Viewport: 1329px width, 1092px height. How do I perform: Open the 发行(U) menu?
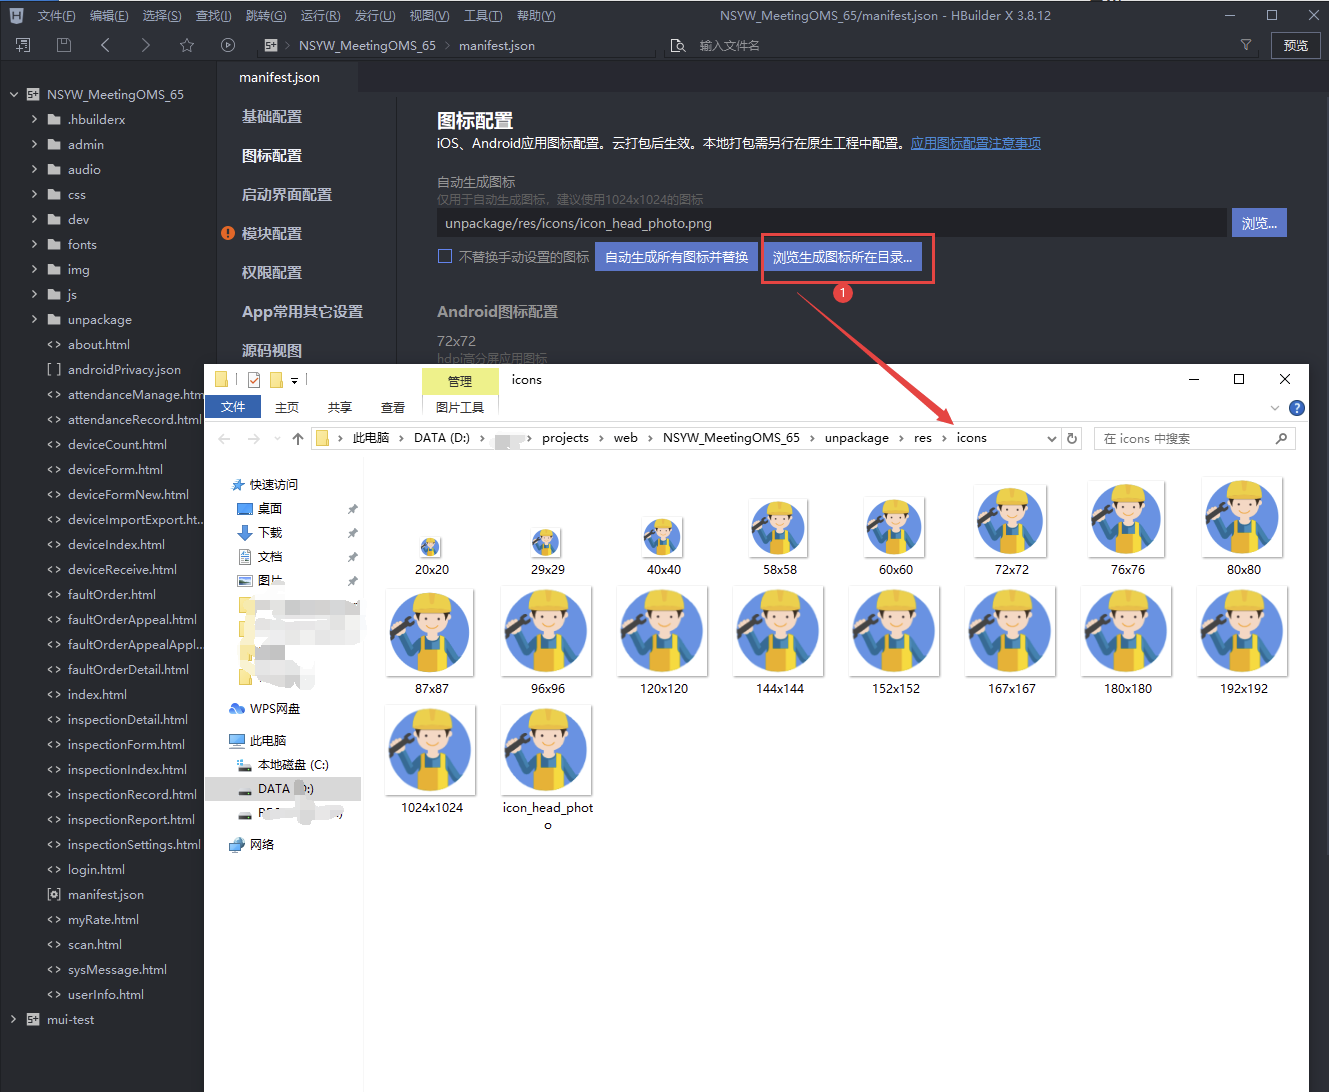(x=375, y=15)
